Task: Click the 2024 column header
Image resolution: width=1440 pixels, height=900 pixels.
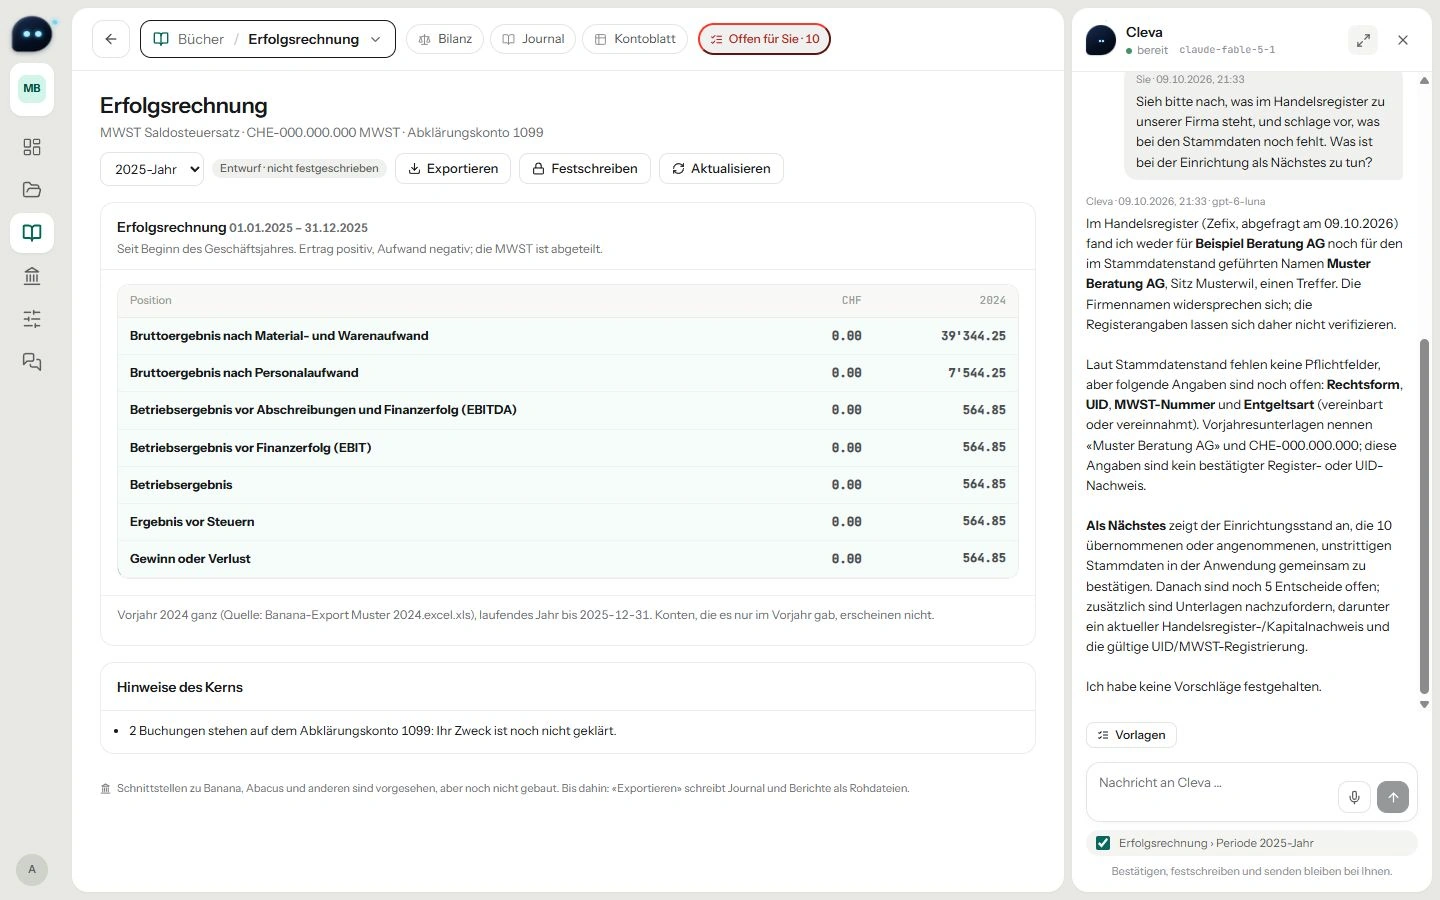Action: [x=992, y=300]
